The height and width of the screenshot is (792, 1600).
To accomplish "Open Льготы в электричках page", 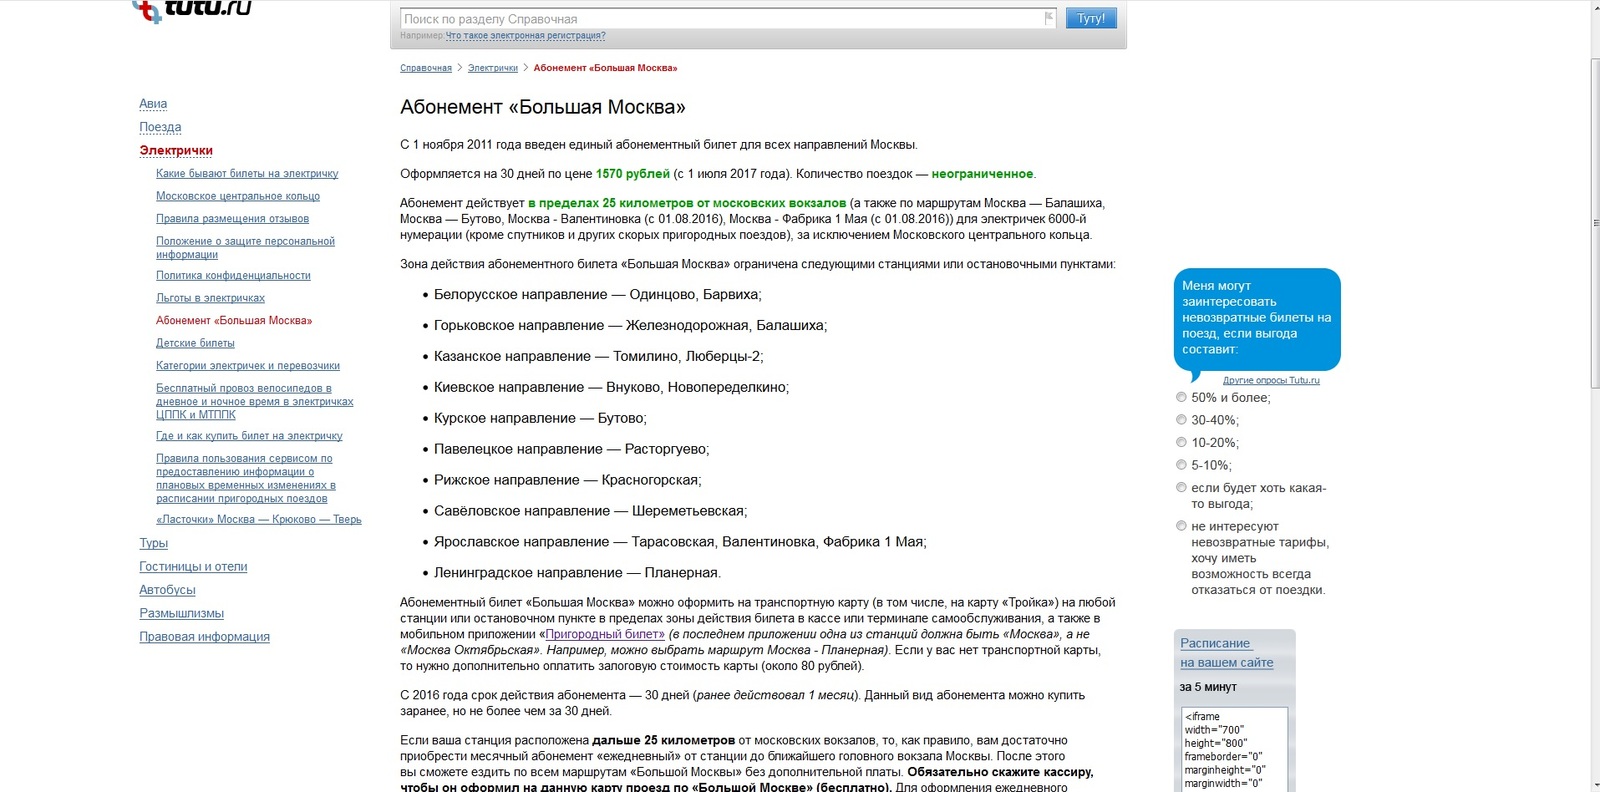I will click(210, 298).
